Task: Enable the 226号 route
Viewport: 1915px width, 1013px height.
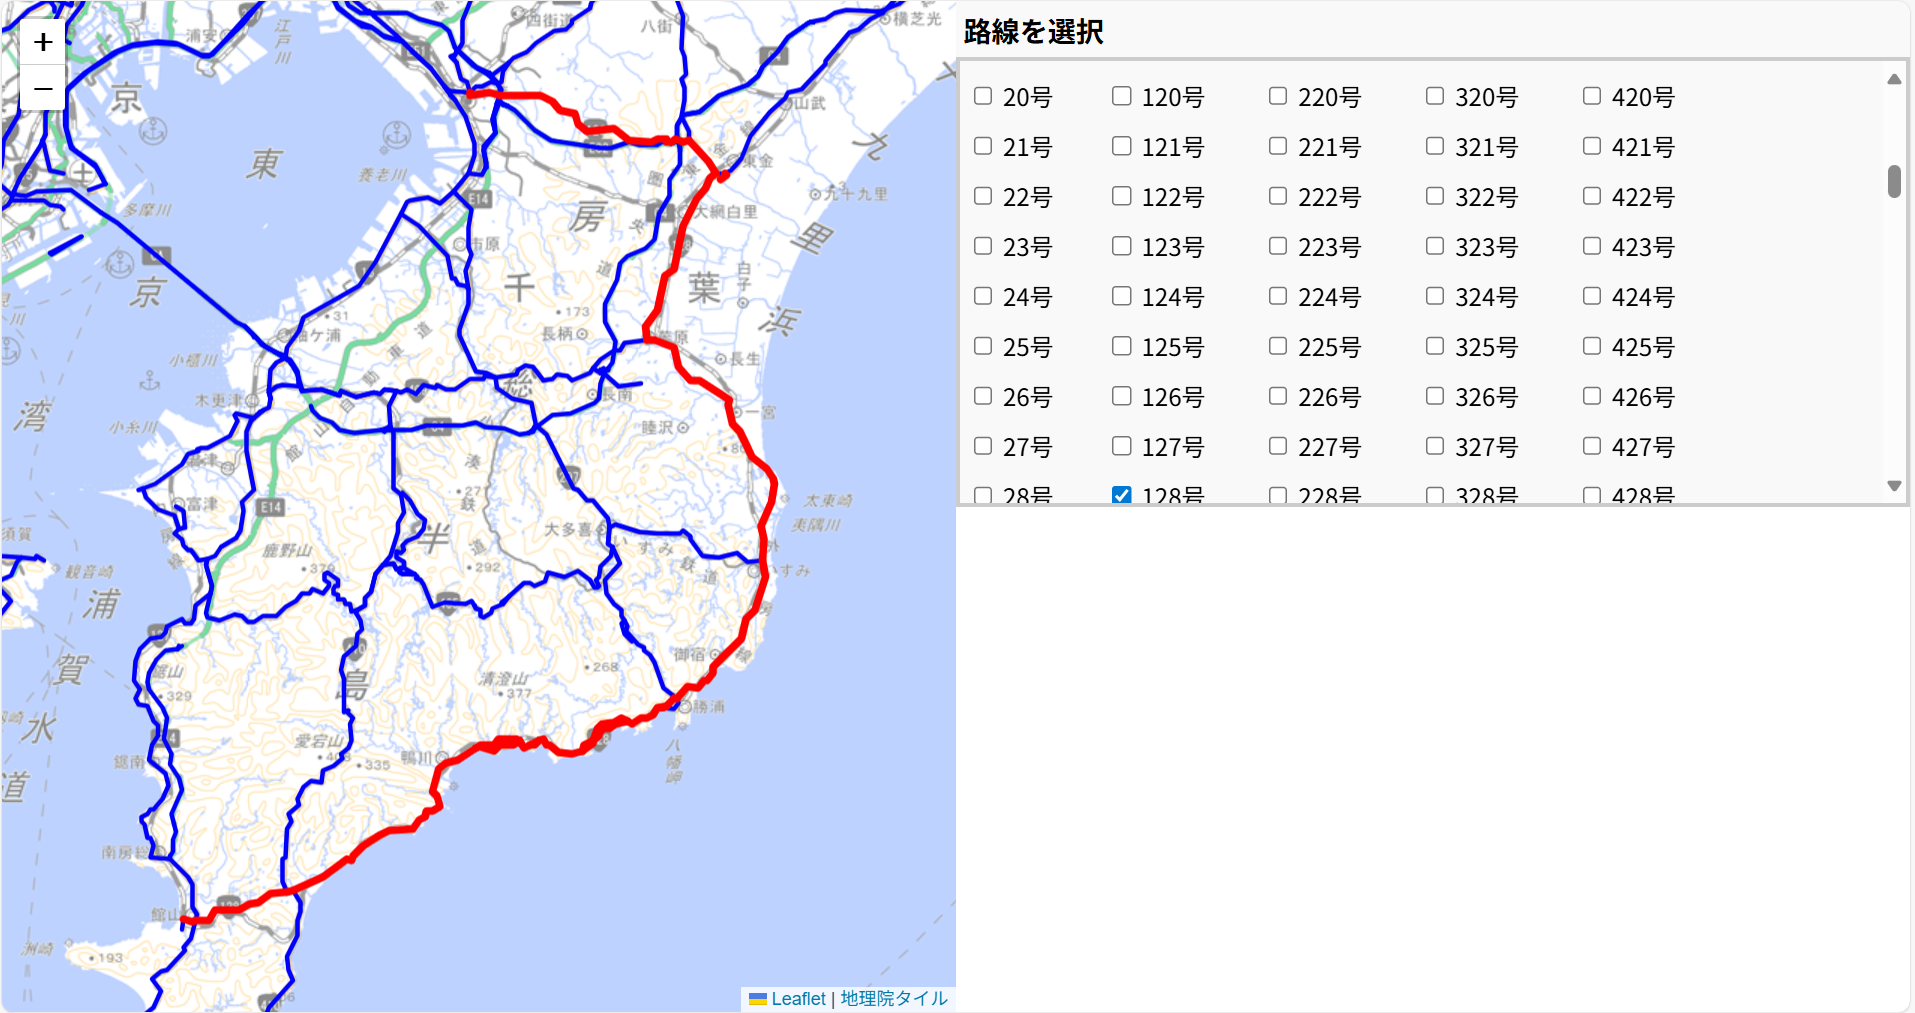Action: pos(1277,395)
